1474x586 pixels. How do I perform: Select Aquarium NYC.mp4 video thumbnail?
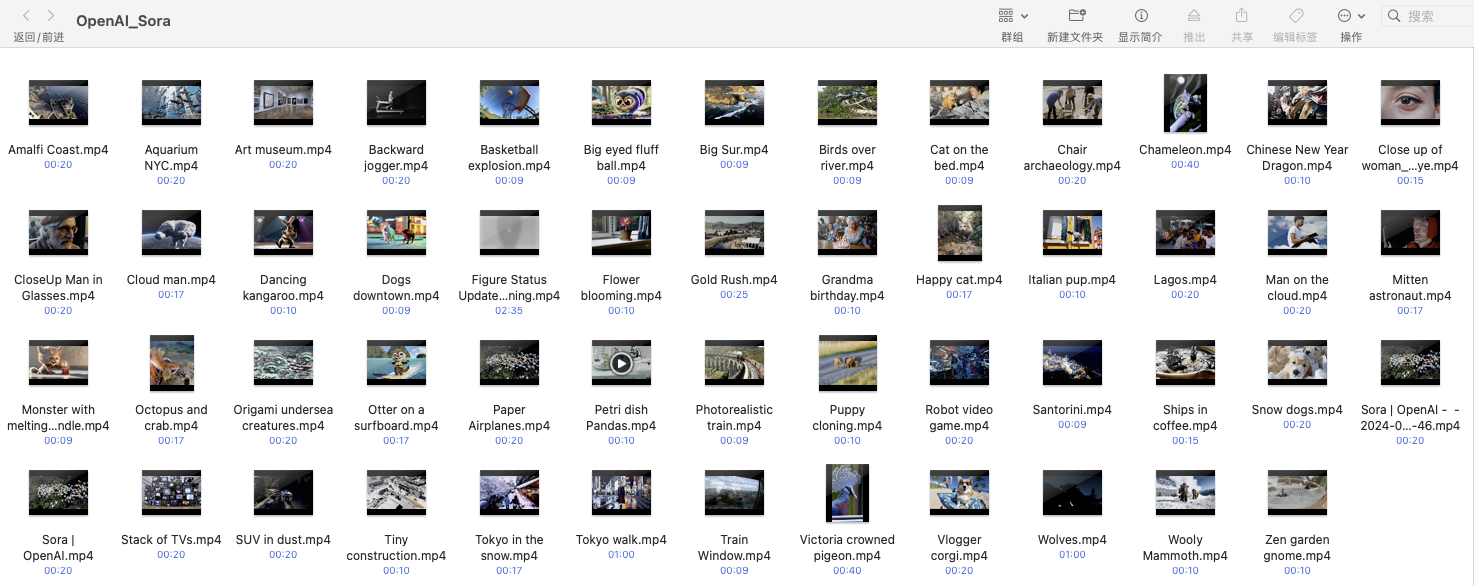[171, 103]
